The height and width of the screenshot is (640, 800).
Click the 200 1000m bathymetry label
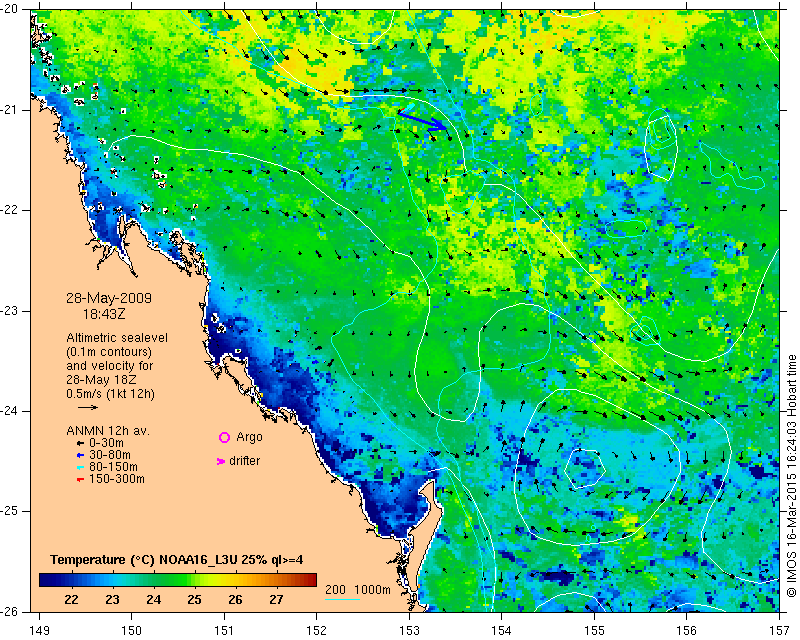click(358, 589)
